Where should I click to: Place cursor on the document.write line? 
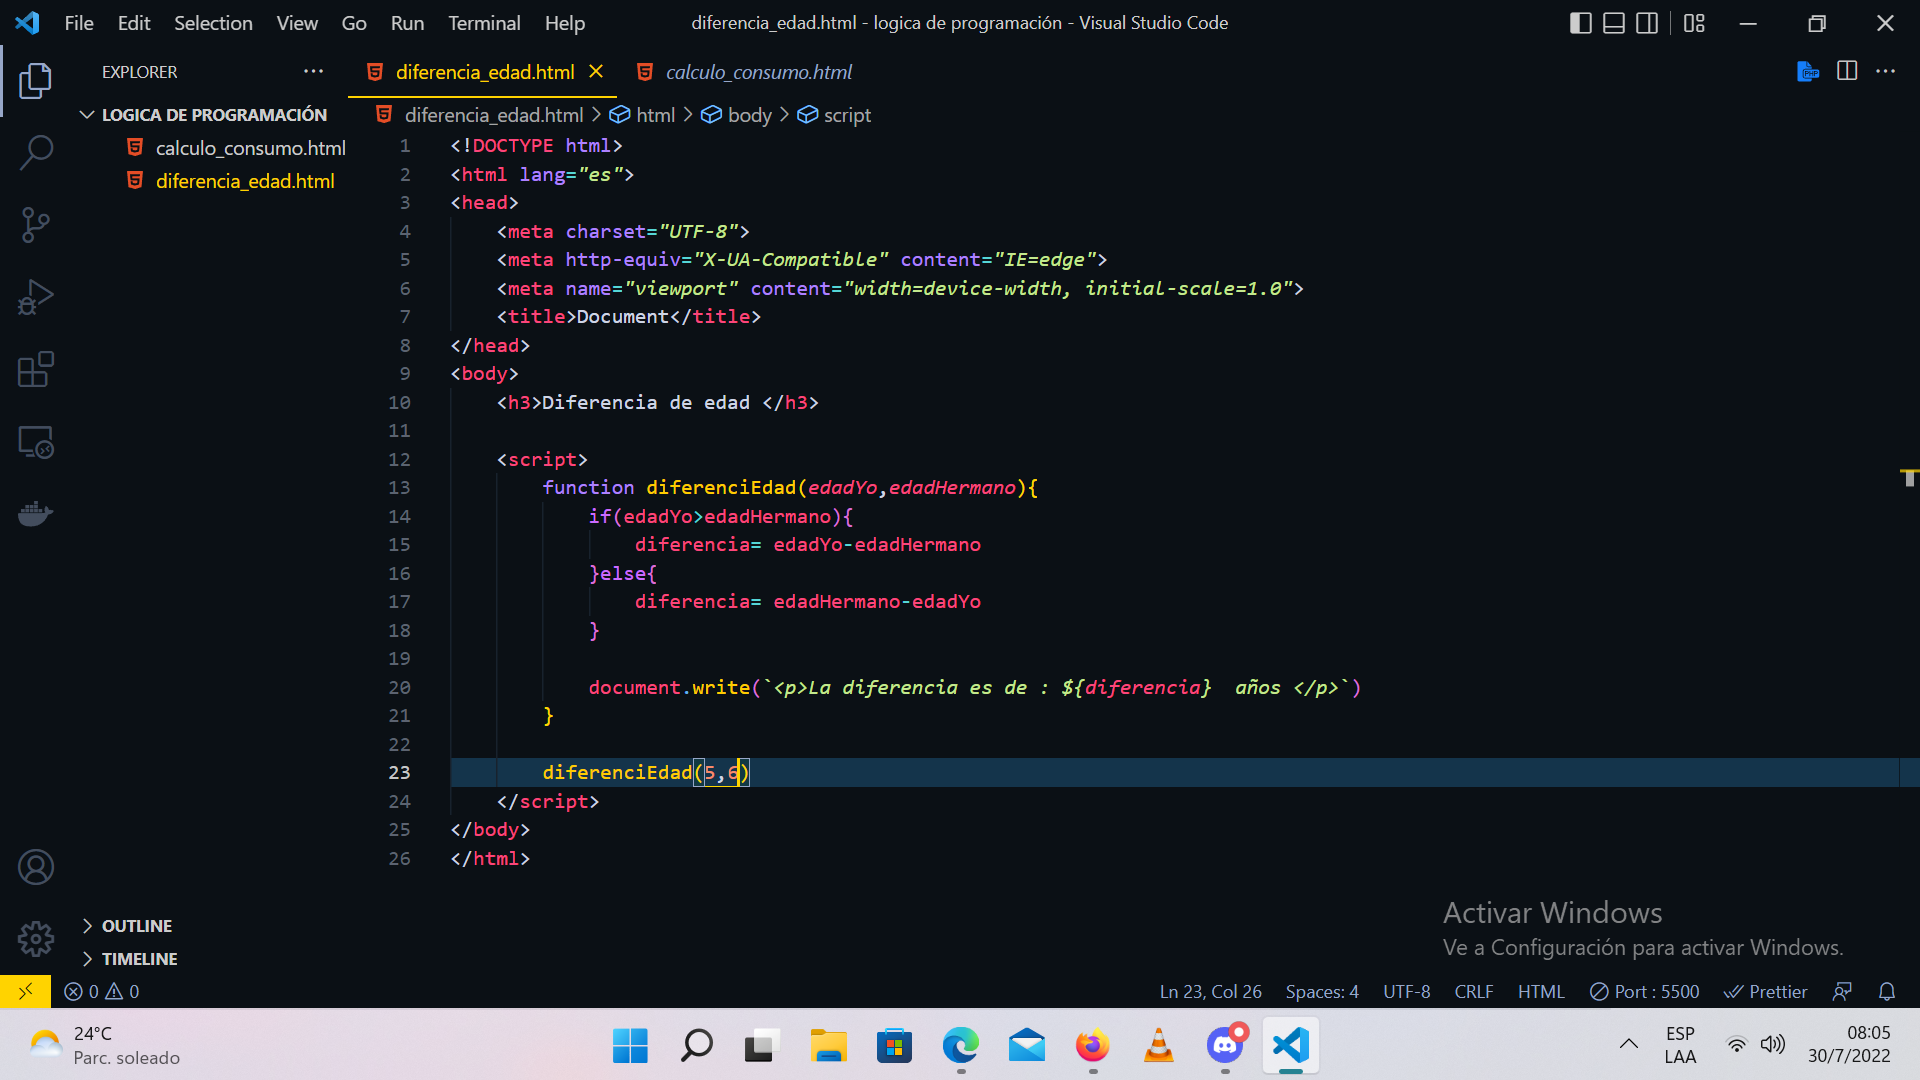pyautogui.click(x=974, y=687)
